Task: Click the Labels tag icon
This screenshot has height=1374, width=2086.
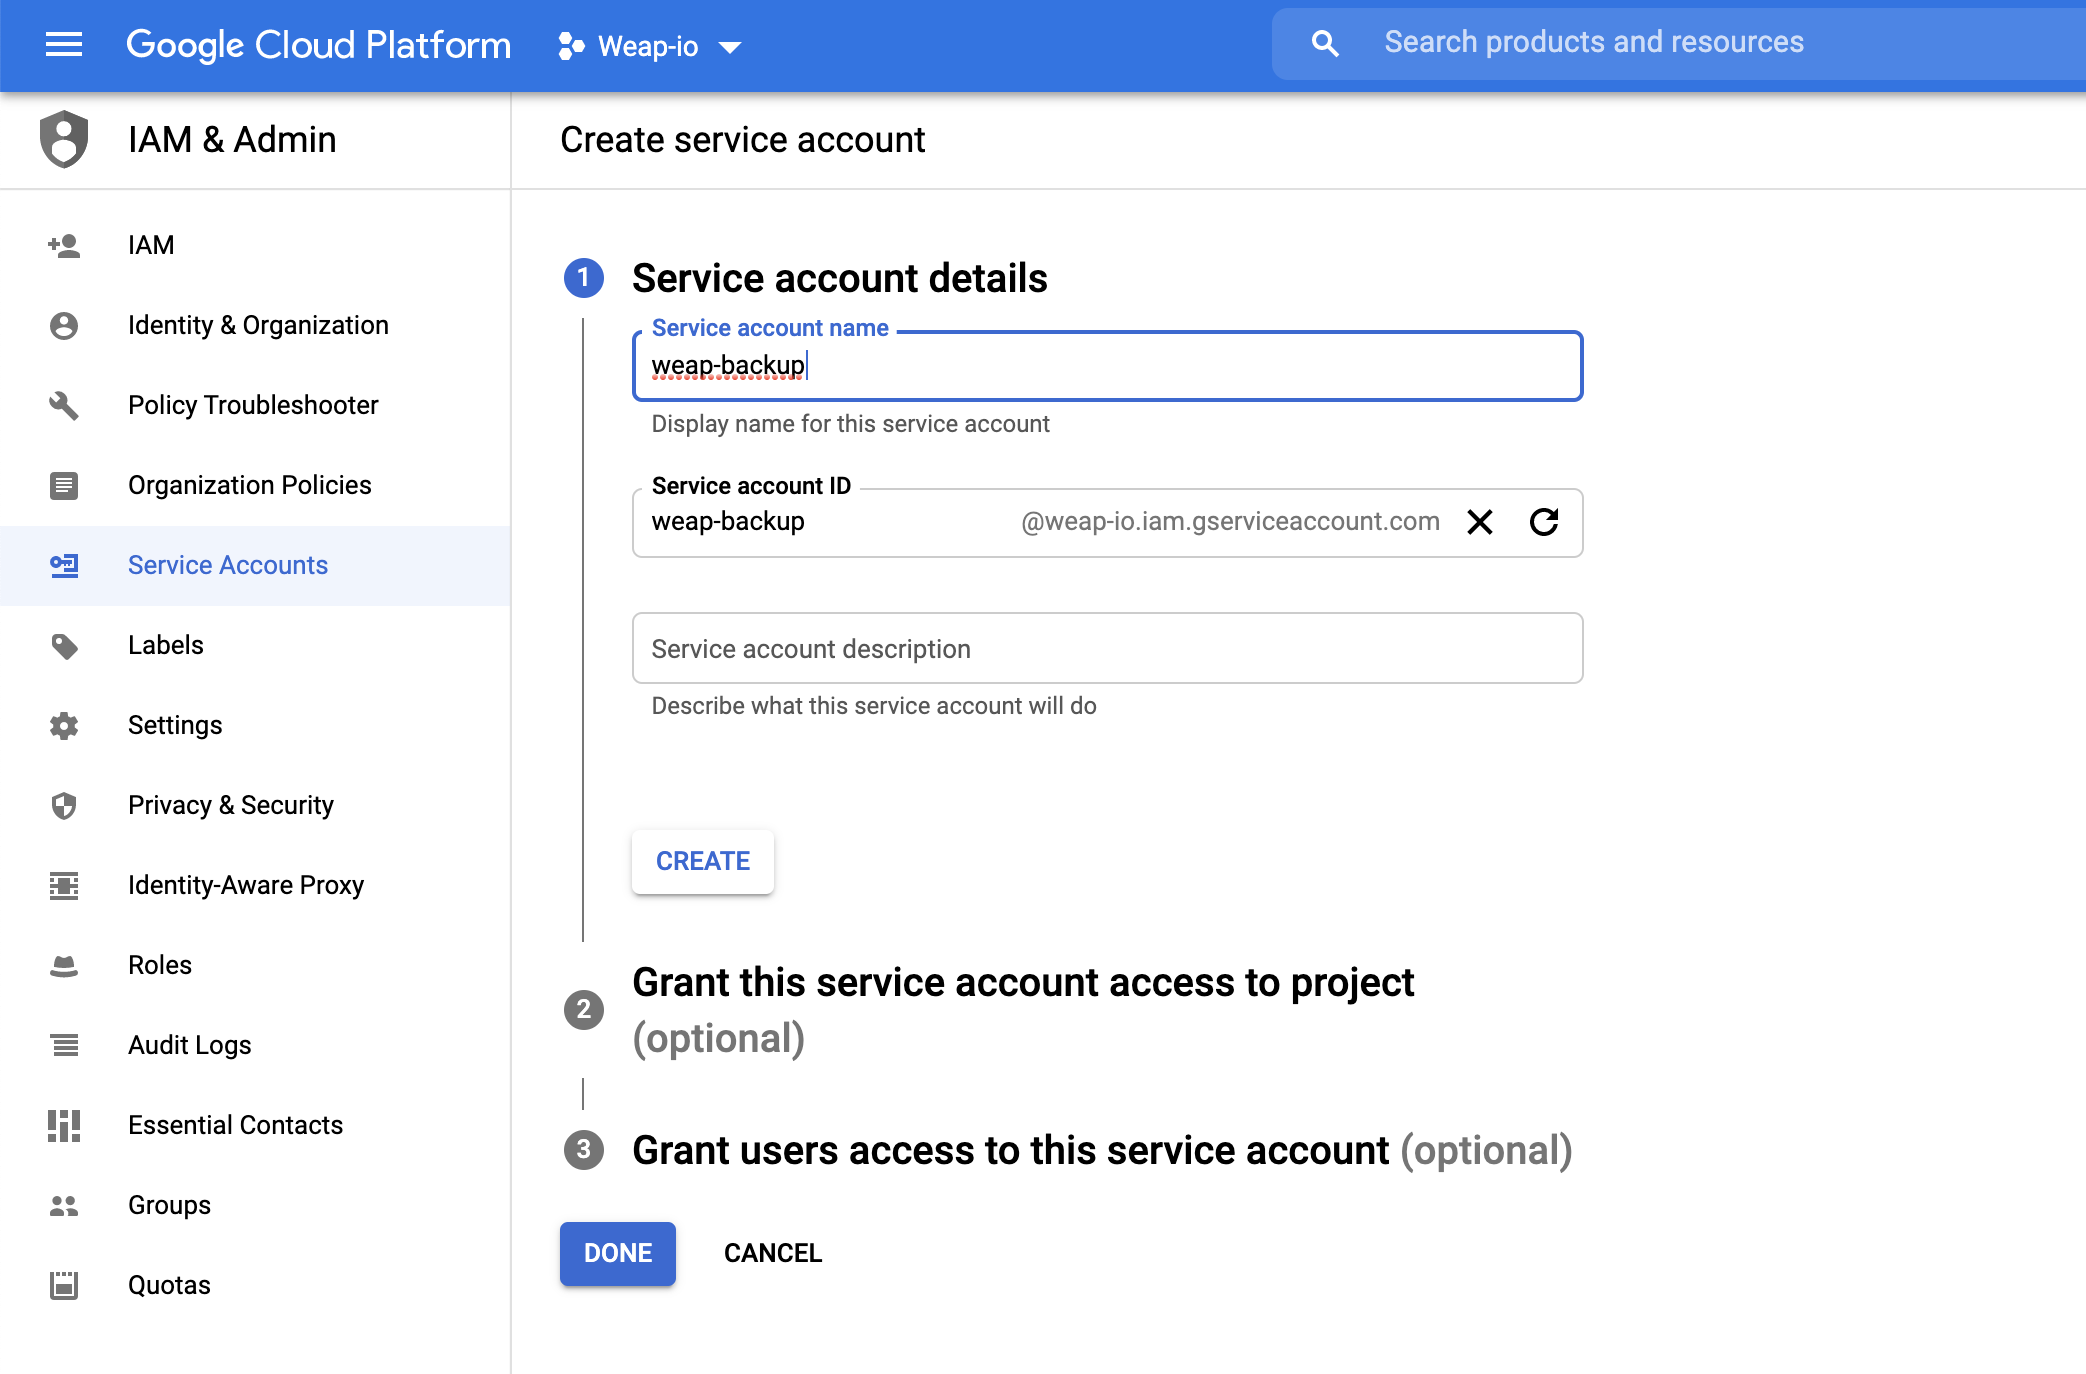Action: (x=64, y=646)
